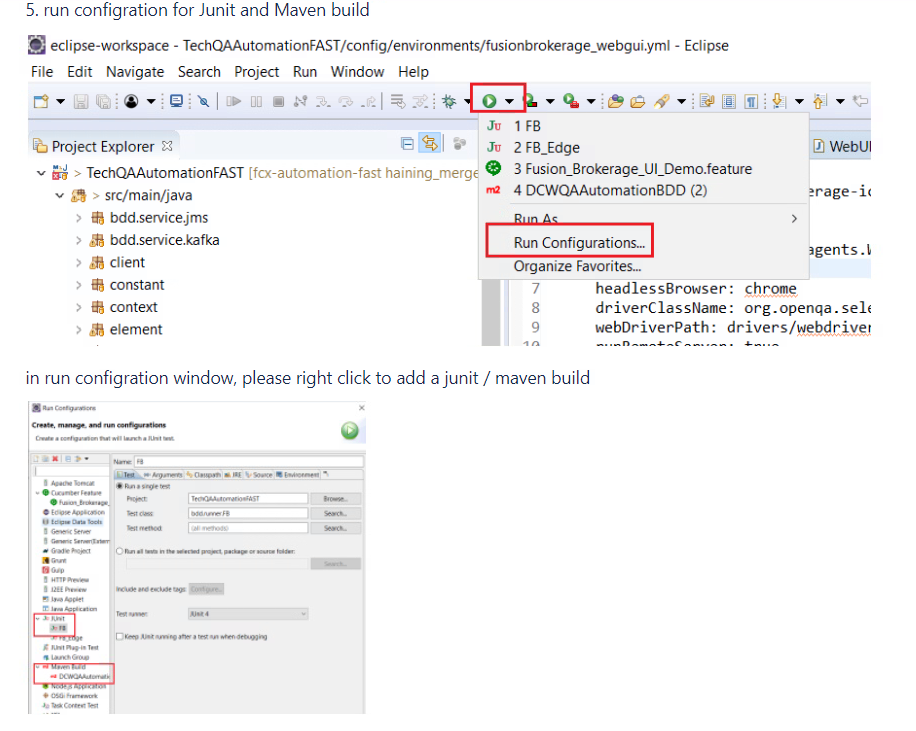Click the red Delete configuration X icon
The width and height of the screenshot is (916, 731).
pos(55,459)
